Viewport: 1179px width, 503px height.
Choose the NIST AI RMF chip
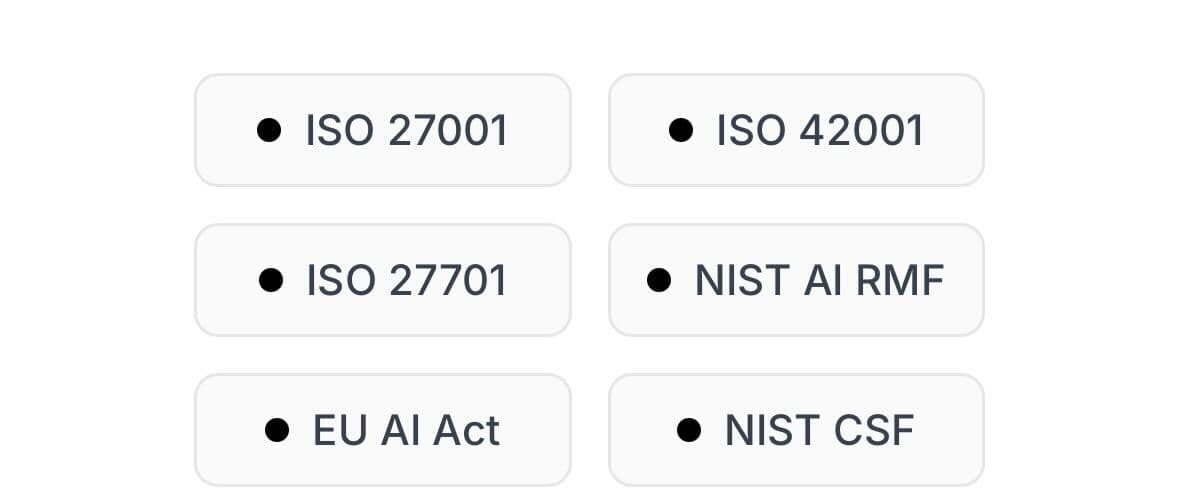(796, 280)
